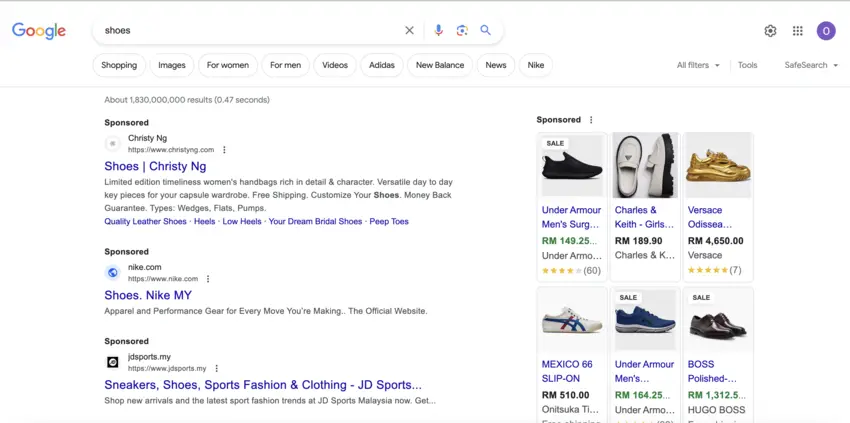Viewport: 850px width, 423px height.
Task: Open the 'Heels' sitelink
Action: click(x=204, y=221)
